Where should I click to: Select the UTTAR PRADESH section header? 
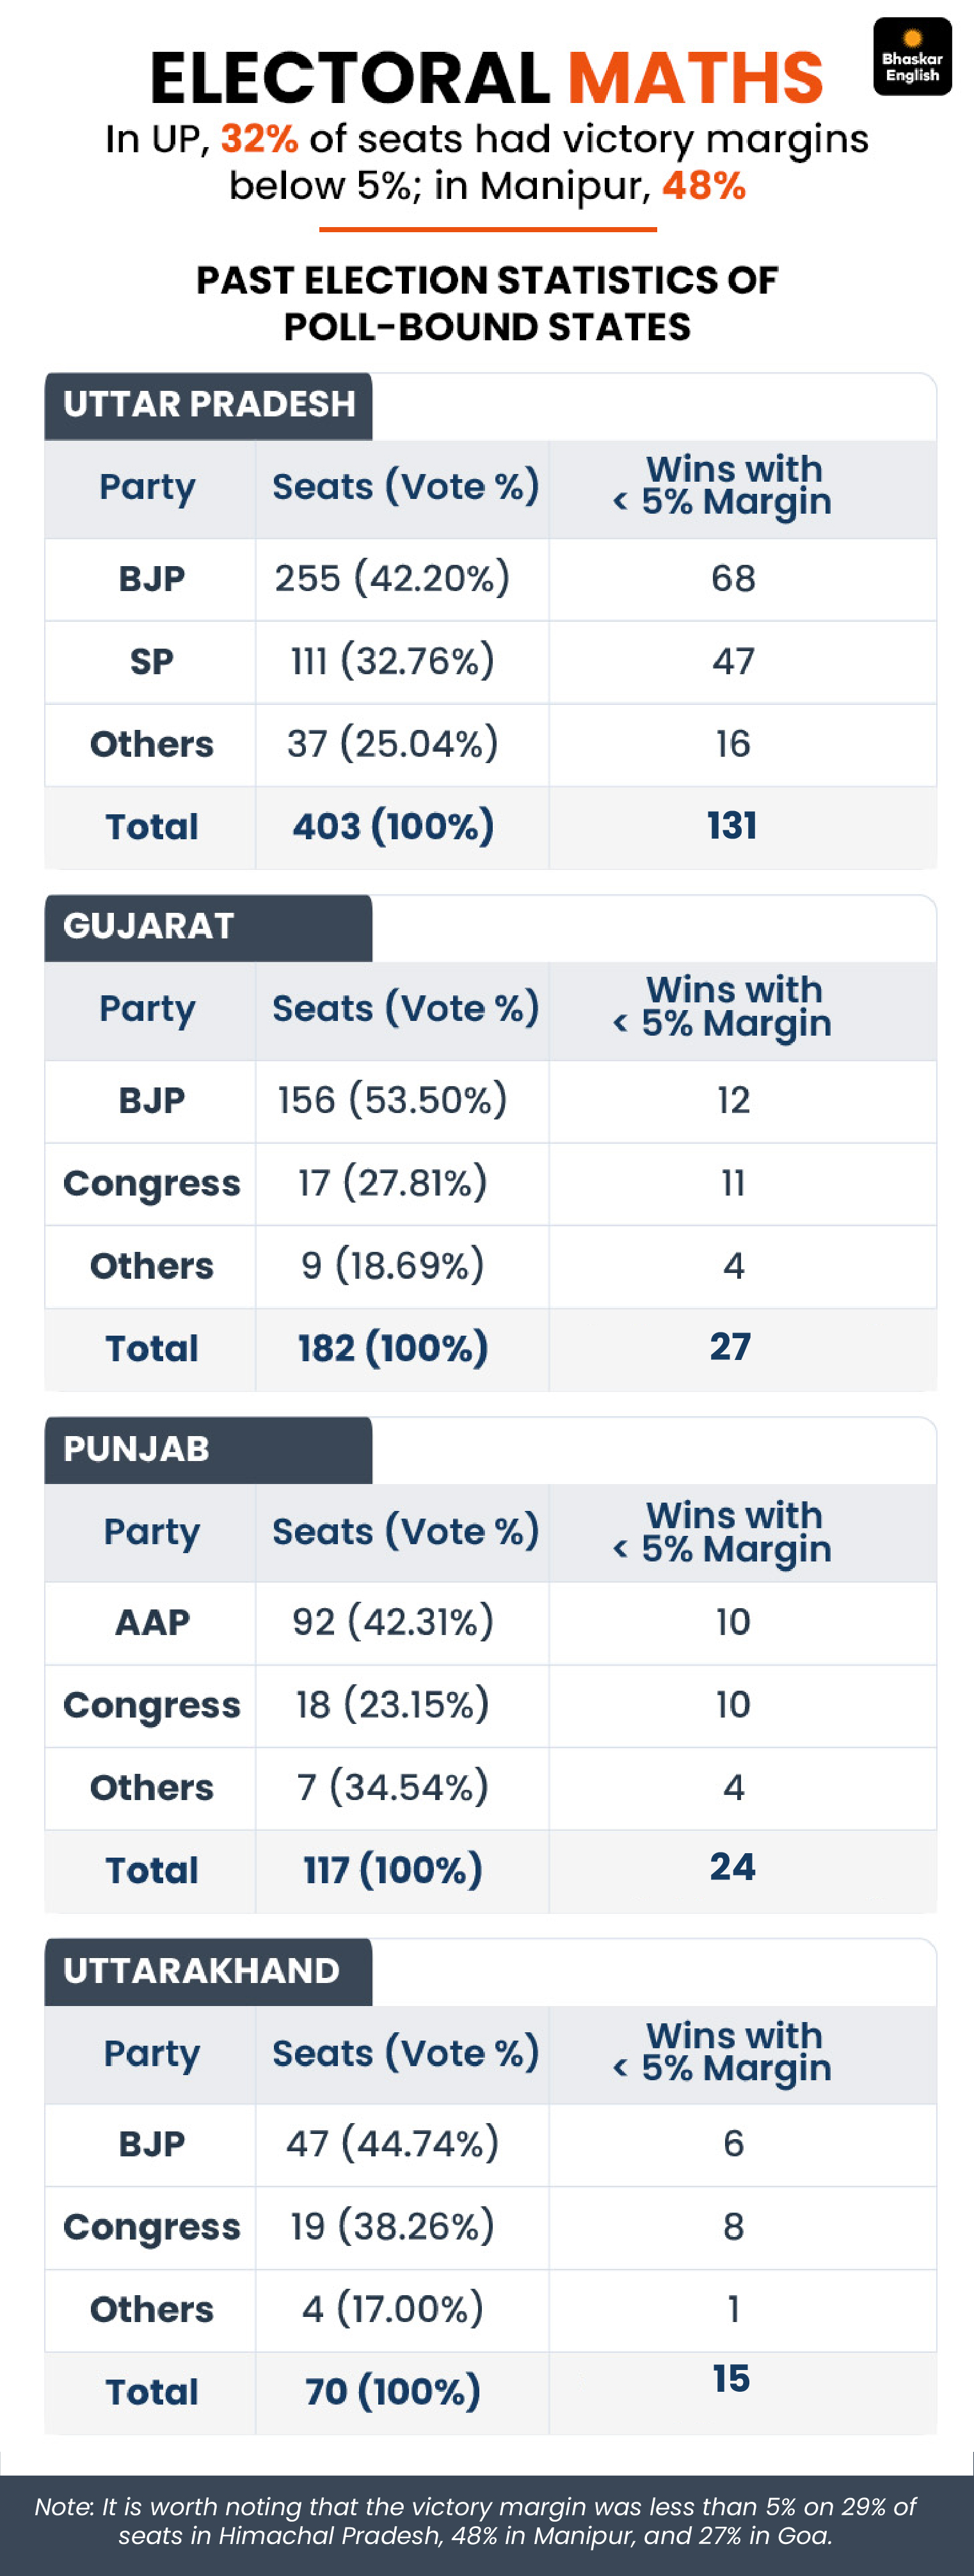coord(208,405)
